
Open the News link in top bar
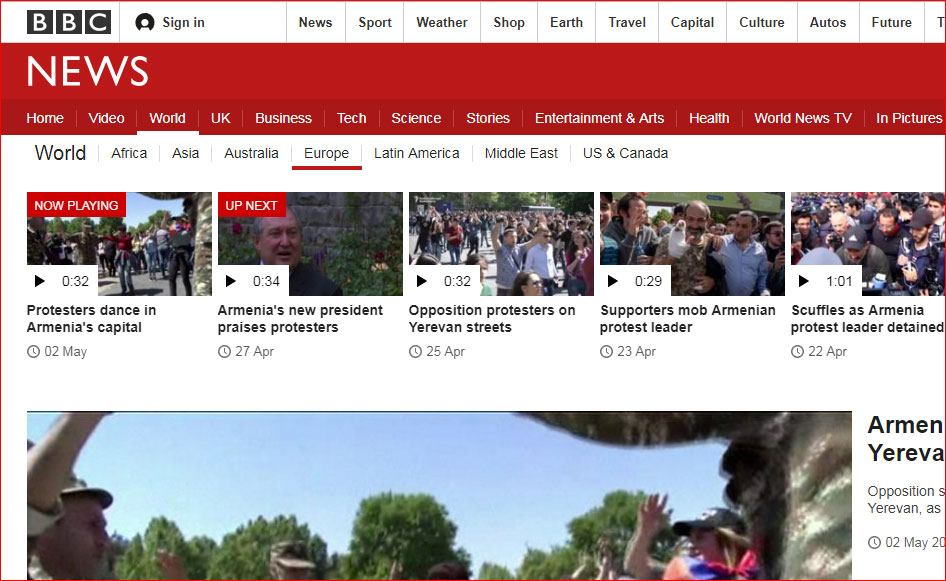coord(316,22)
